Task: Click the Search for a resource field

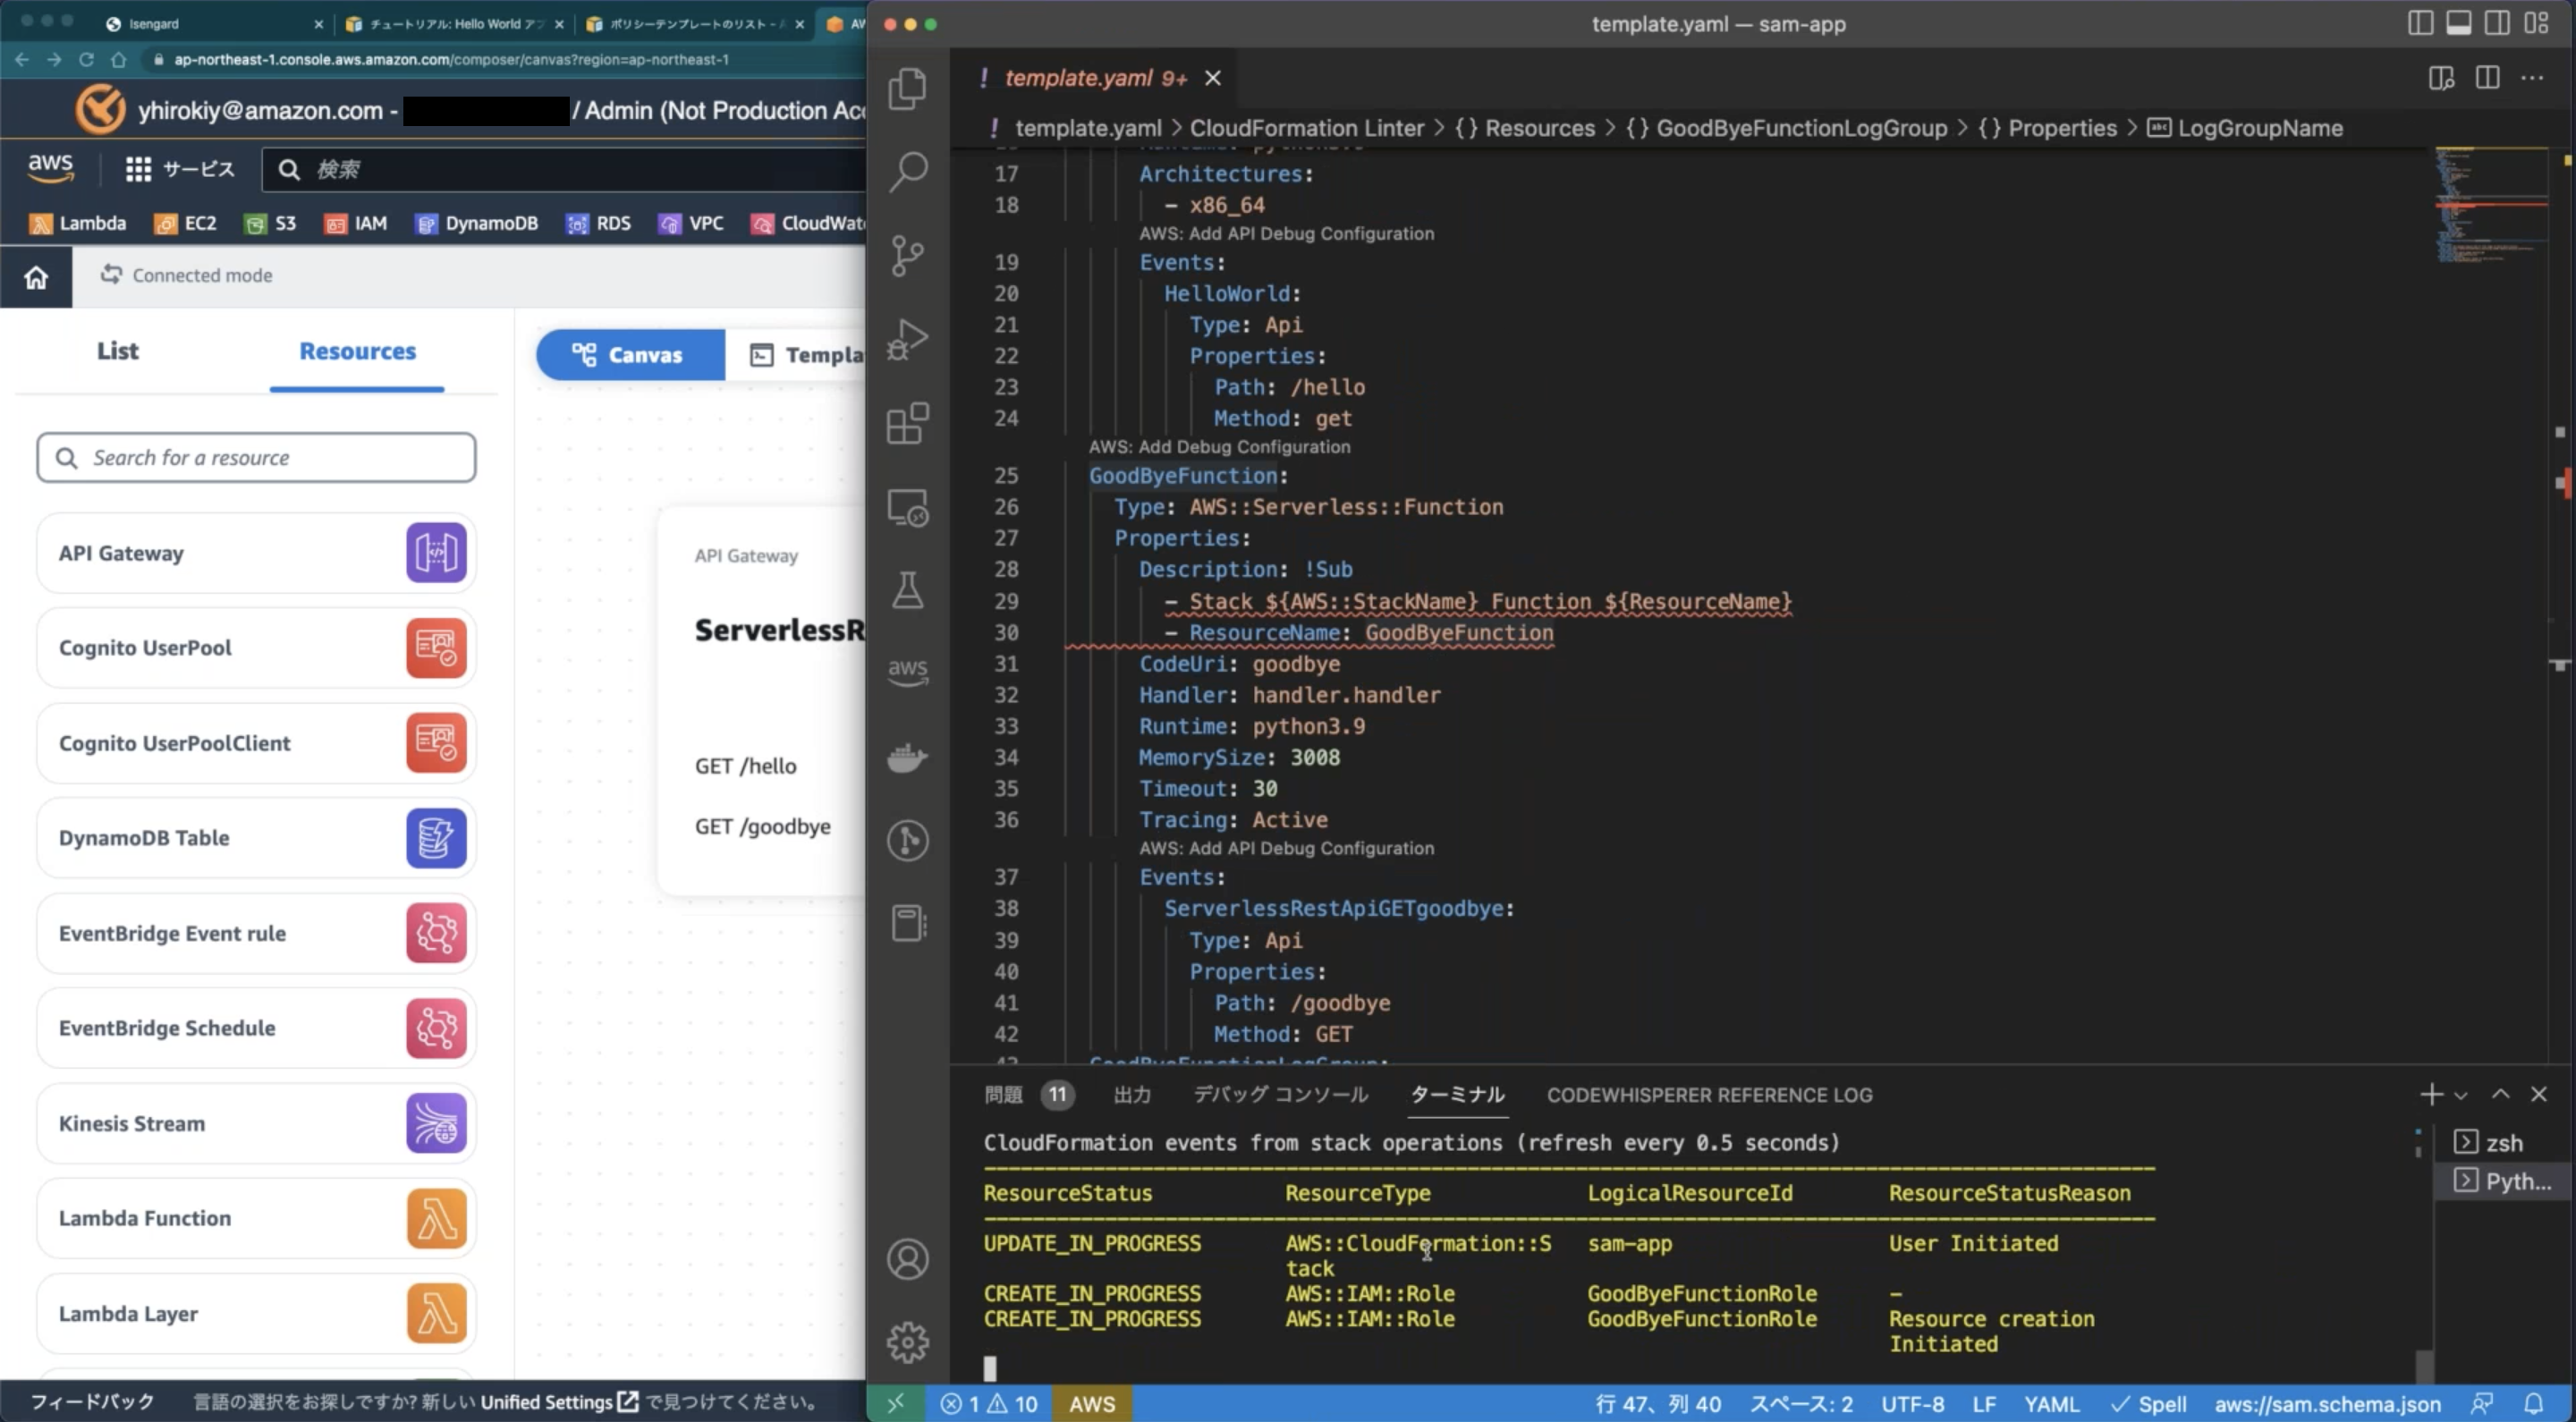Action: tap(256, 457)
